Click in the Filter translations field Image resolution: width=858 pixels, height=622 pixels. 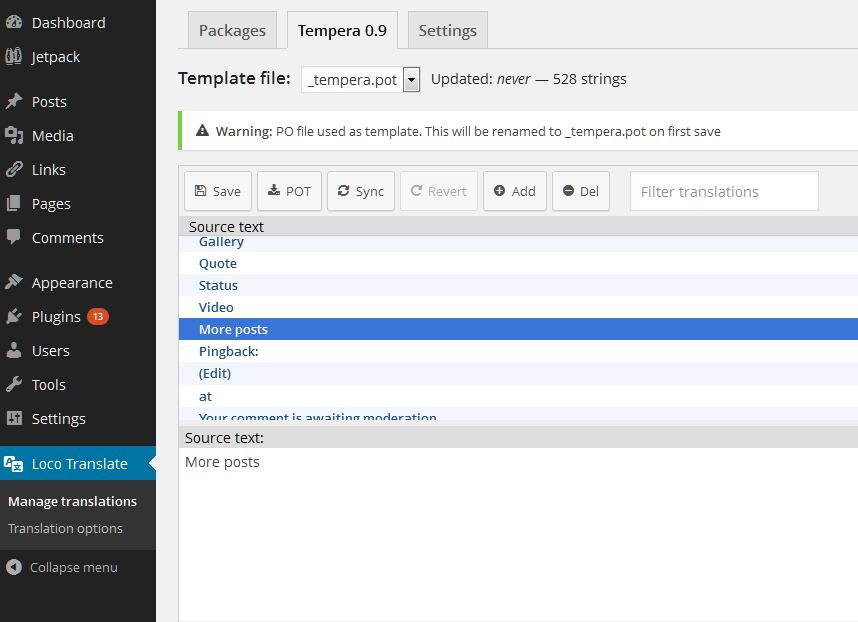point(724,191)
